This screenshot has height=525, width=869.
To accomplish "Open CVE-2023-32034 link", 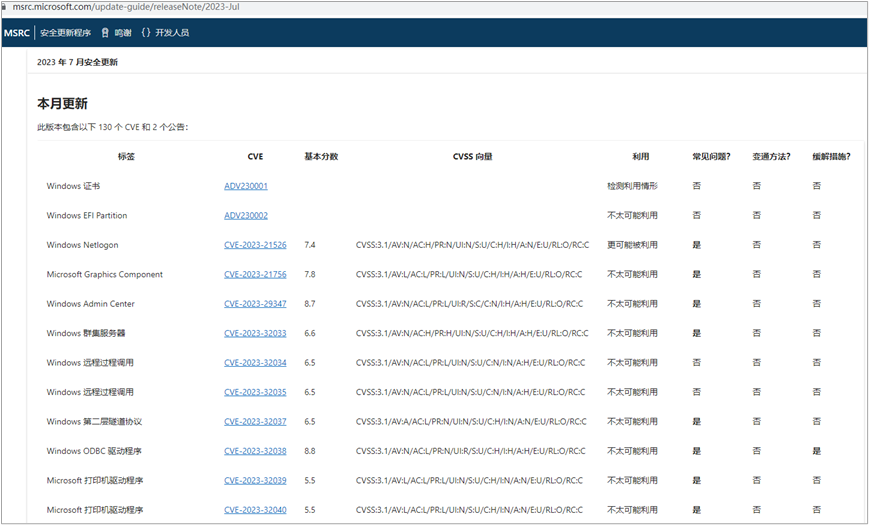I will pos(255,363).
